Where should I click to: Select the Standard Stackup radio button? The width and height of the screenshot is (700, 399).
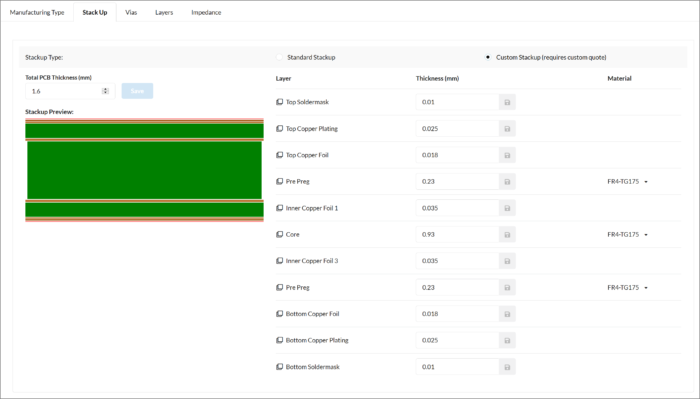(279, 57)
